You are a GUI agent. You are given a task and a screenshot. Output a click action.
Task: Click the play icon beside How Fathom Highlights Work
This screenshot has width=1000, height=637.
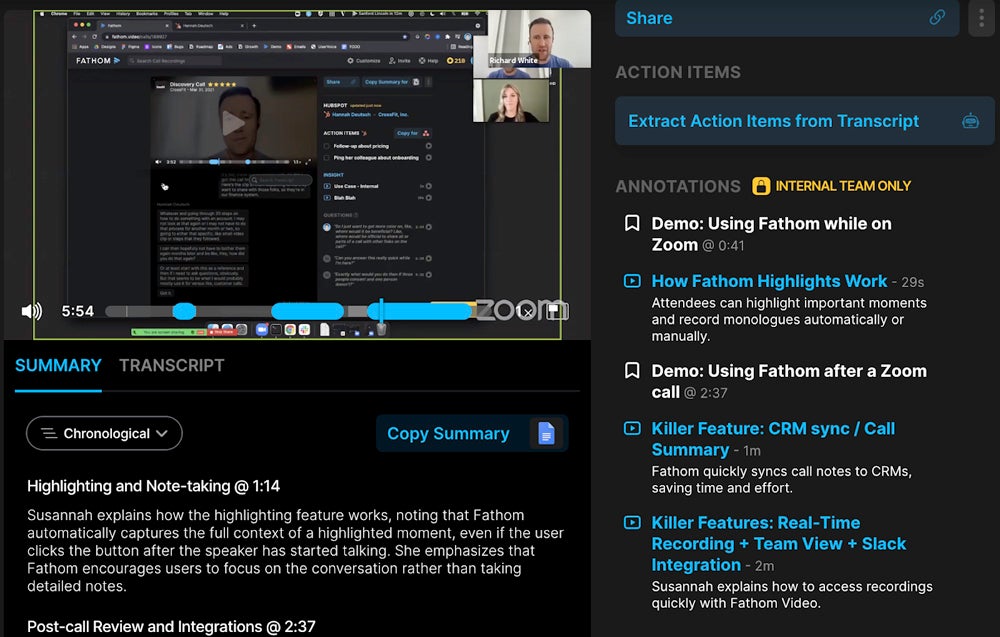(x=632, y=281)
